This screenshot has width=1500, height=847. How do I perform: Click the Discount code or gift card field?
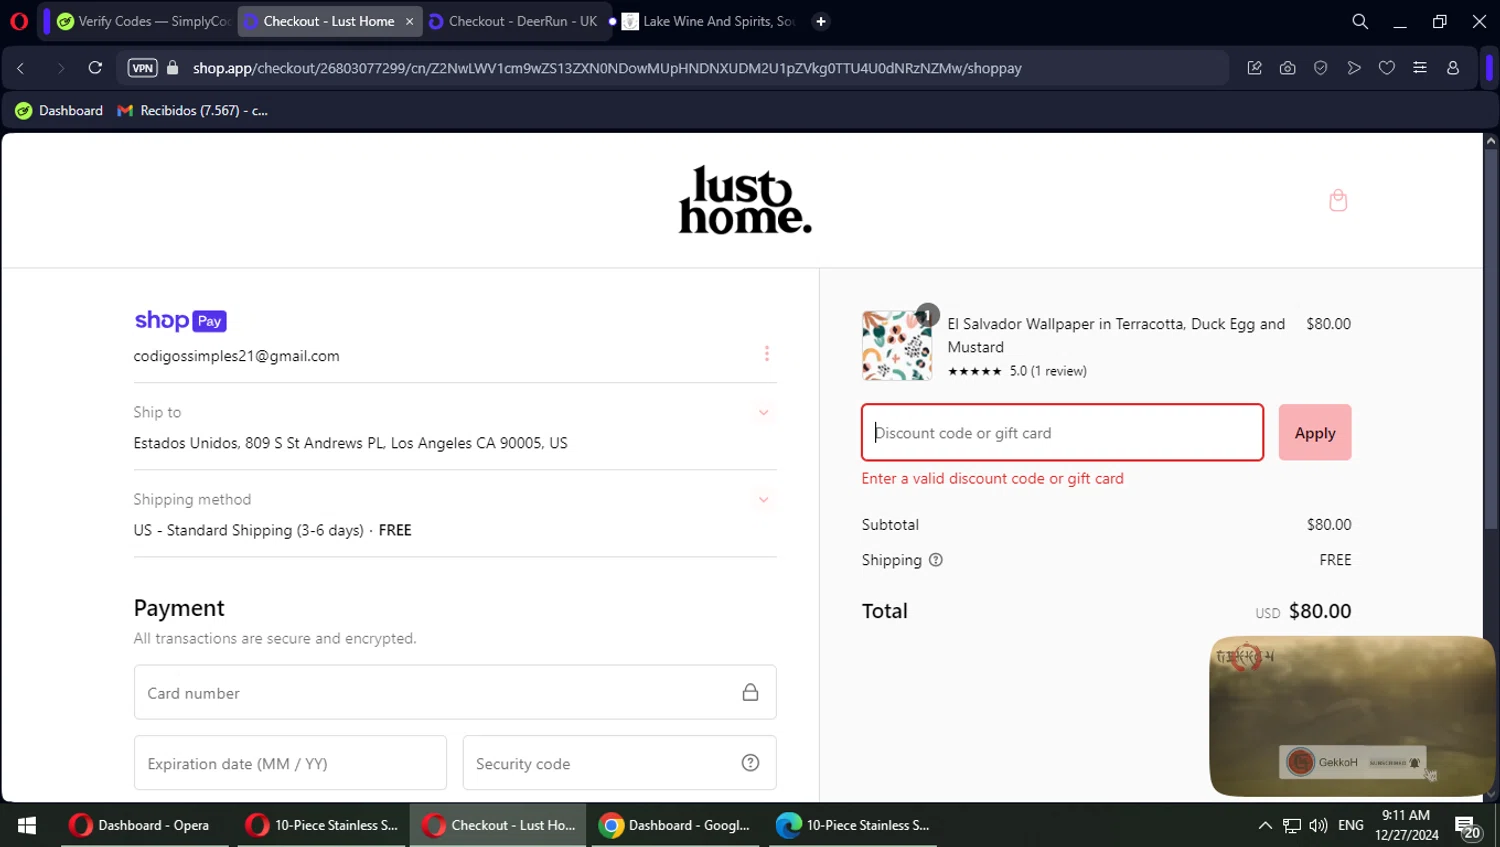coord(1062,432)
